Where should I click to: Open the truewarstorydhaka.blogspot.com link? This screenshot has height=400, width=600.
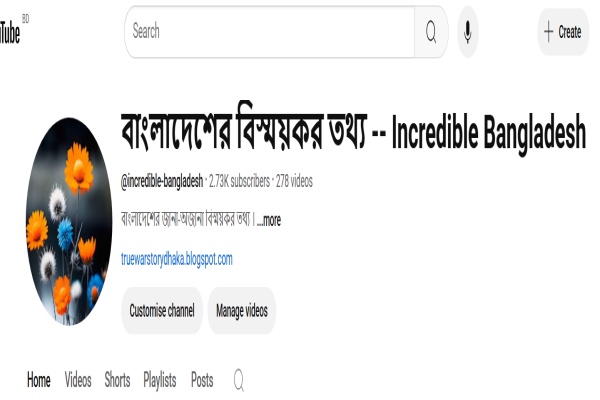coord(177,259)
